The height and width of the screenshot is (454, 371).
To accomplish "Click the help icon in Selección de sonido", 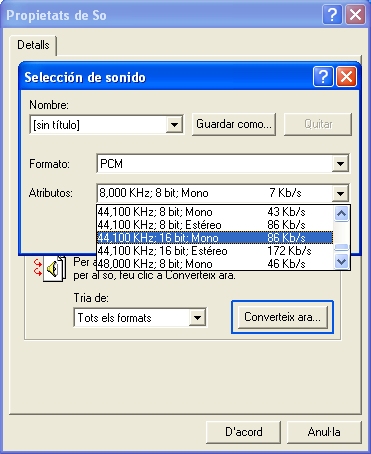I will coord(323,77).
